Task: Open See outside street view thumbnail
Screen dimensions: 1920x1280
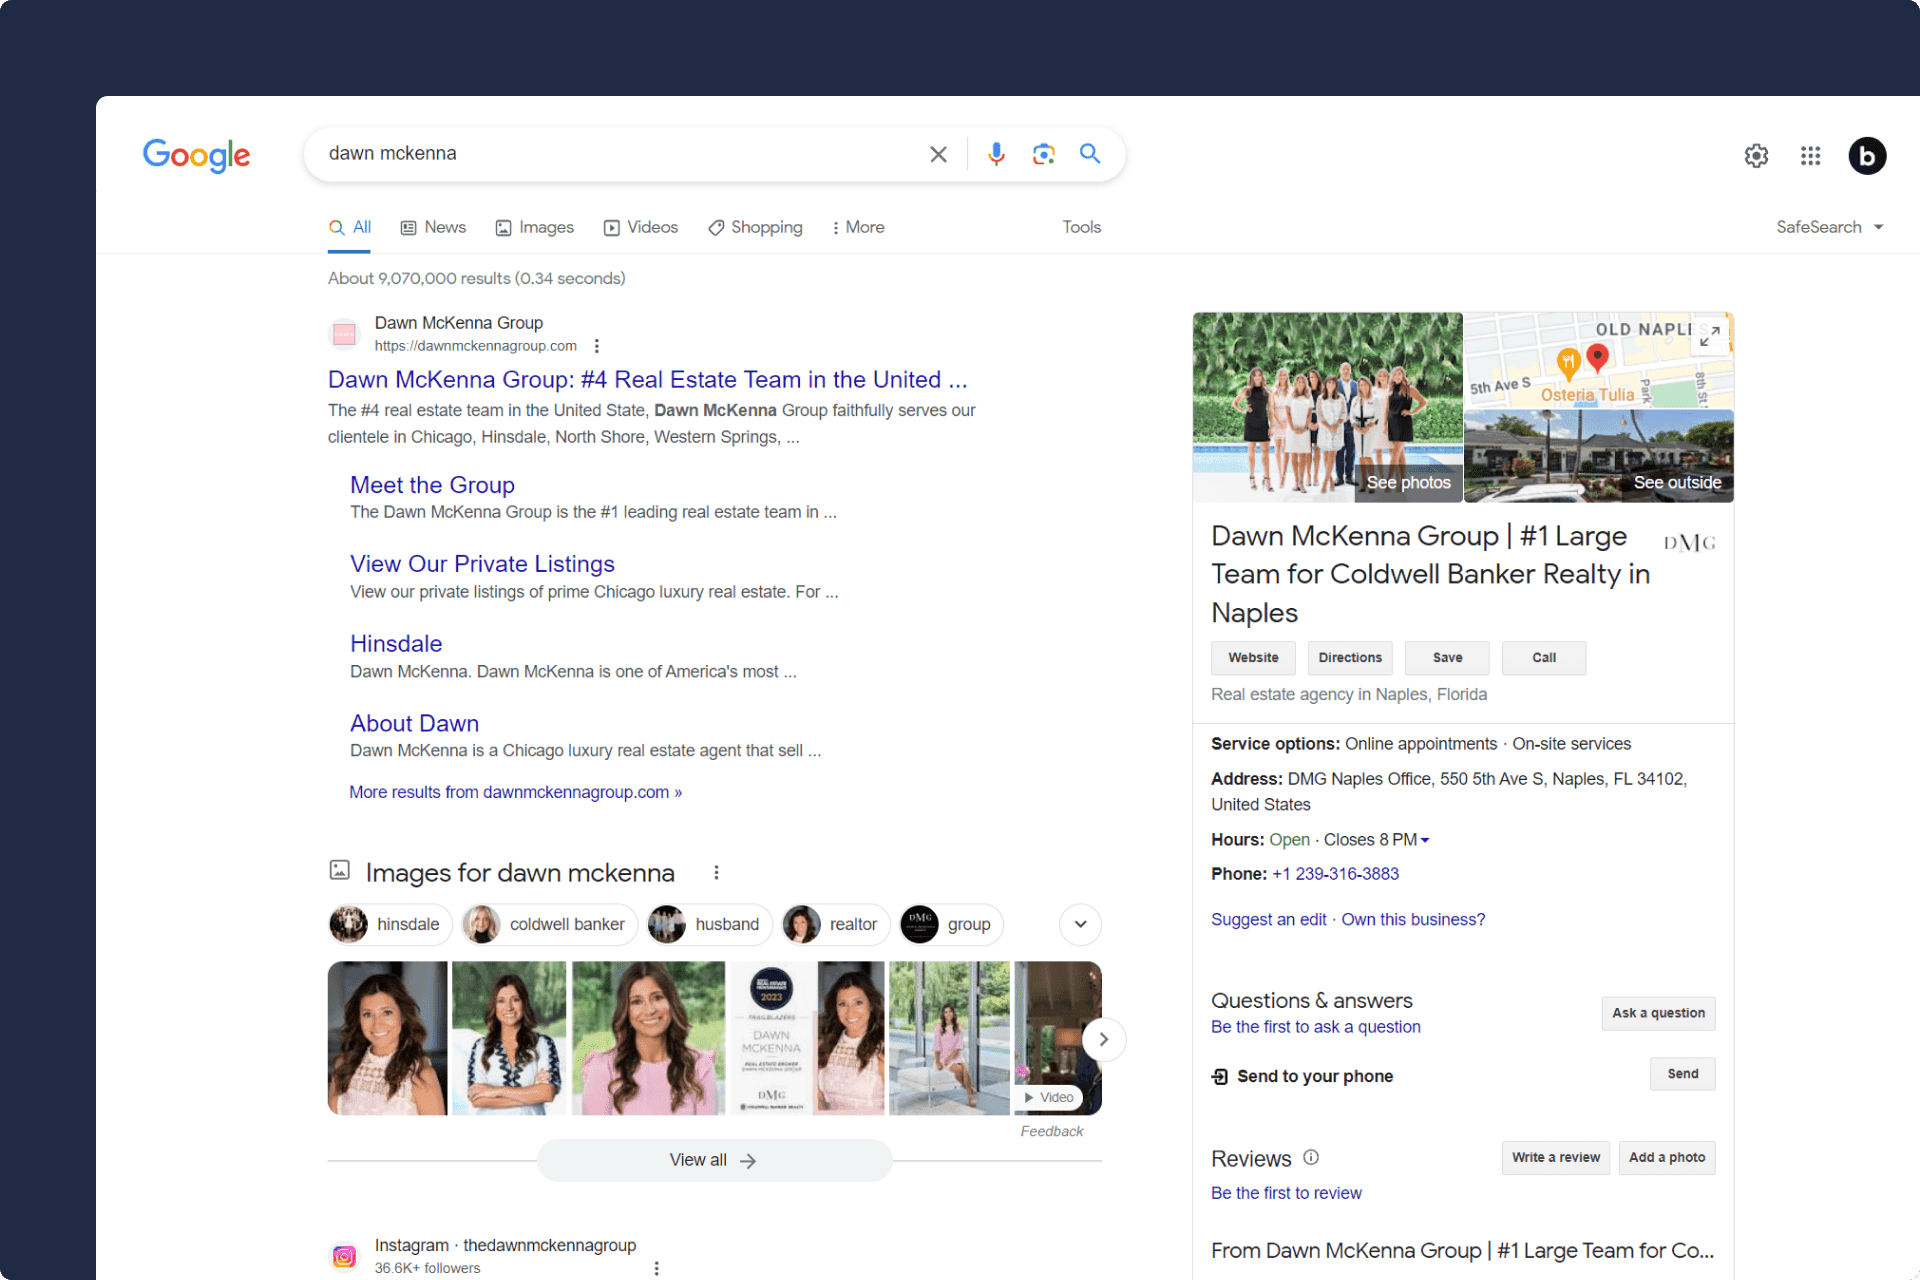Action: click(1599, 456)
